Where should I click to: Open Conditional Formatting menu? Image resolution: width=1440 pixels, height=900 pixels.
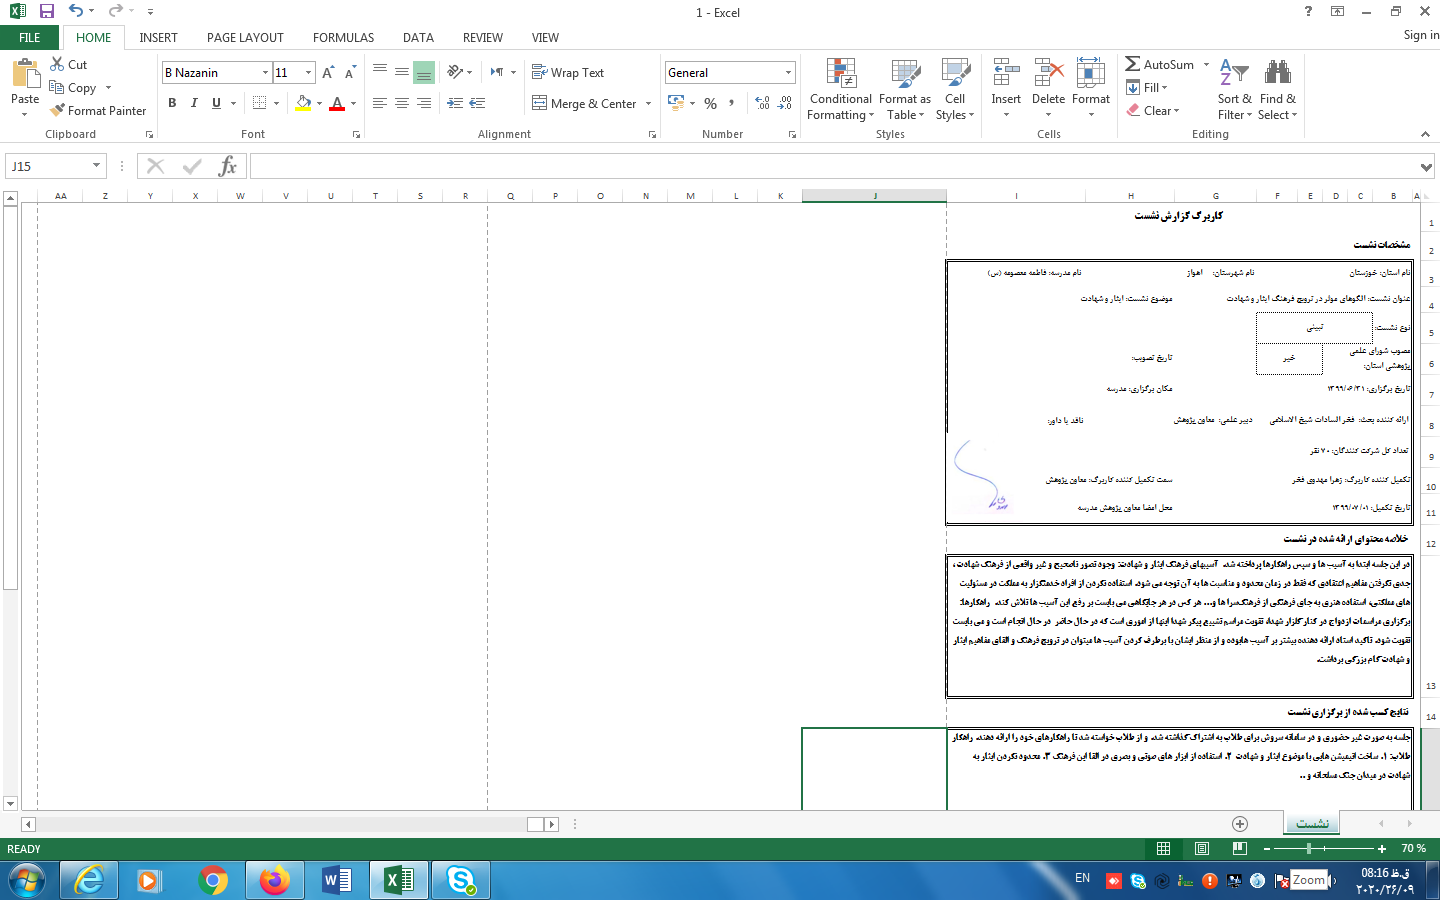[840, 90]
